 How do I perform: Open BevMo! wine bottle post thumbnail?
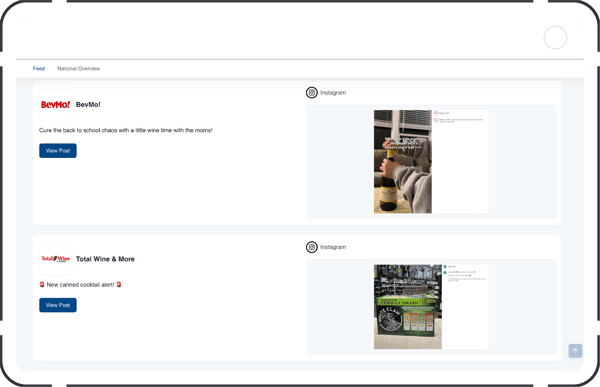click(431, 162)
